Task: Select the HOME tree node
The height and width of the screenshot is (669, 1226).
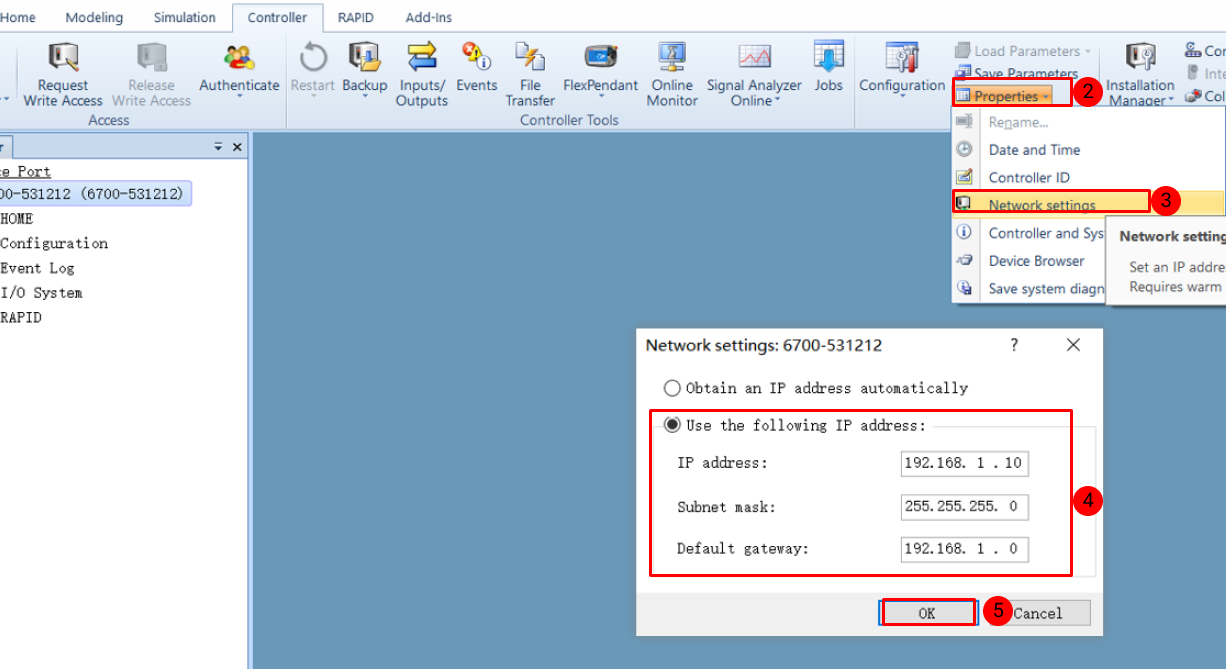Action: [17, 218]
